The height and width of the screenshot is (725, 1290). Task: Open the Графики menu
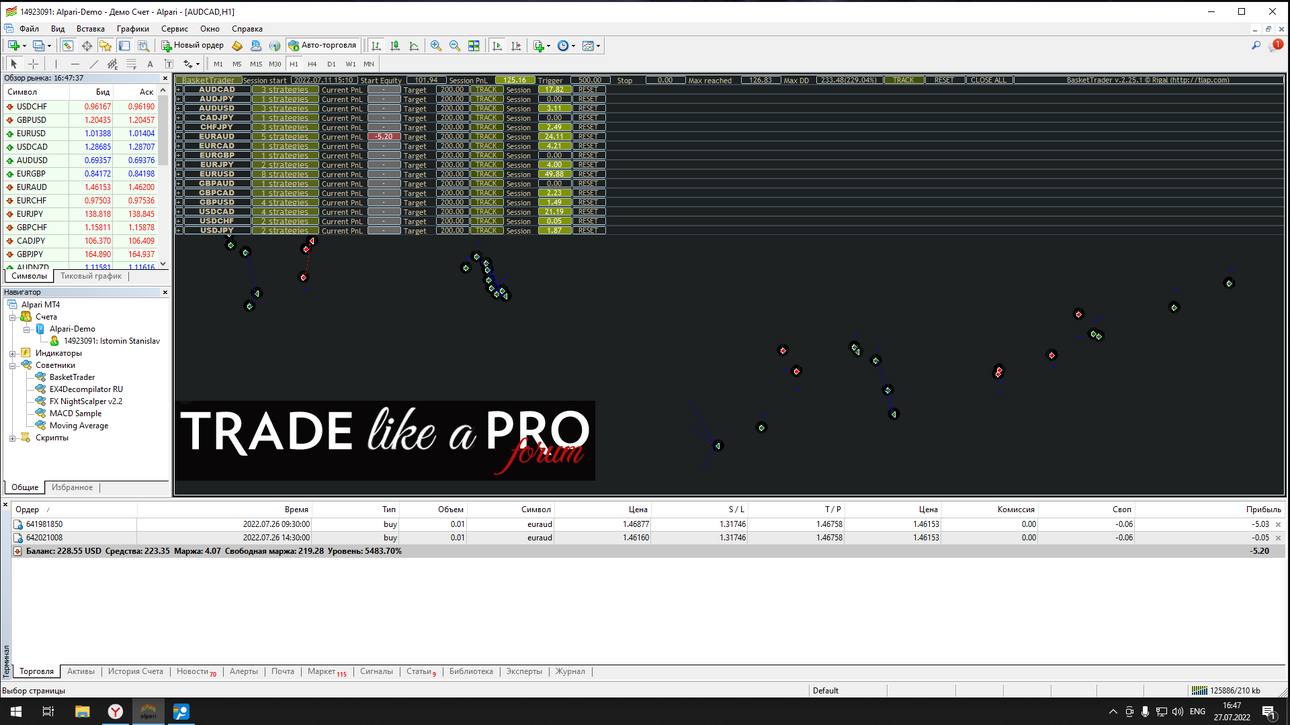coord(132,29)
